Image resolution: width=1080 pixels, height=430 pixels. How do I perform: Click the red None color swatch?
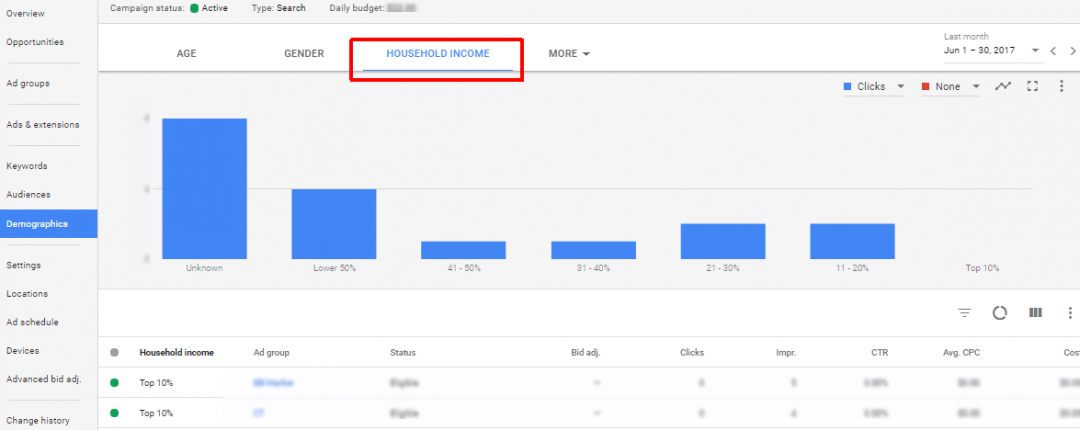click(x=926, y=87)
